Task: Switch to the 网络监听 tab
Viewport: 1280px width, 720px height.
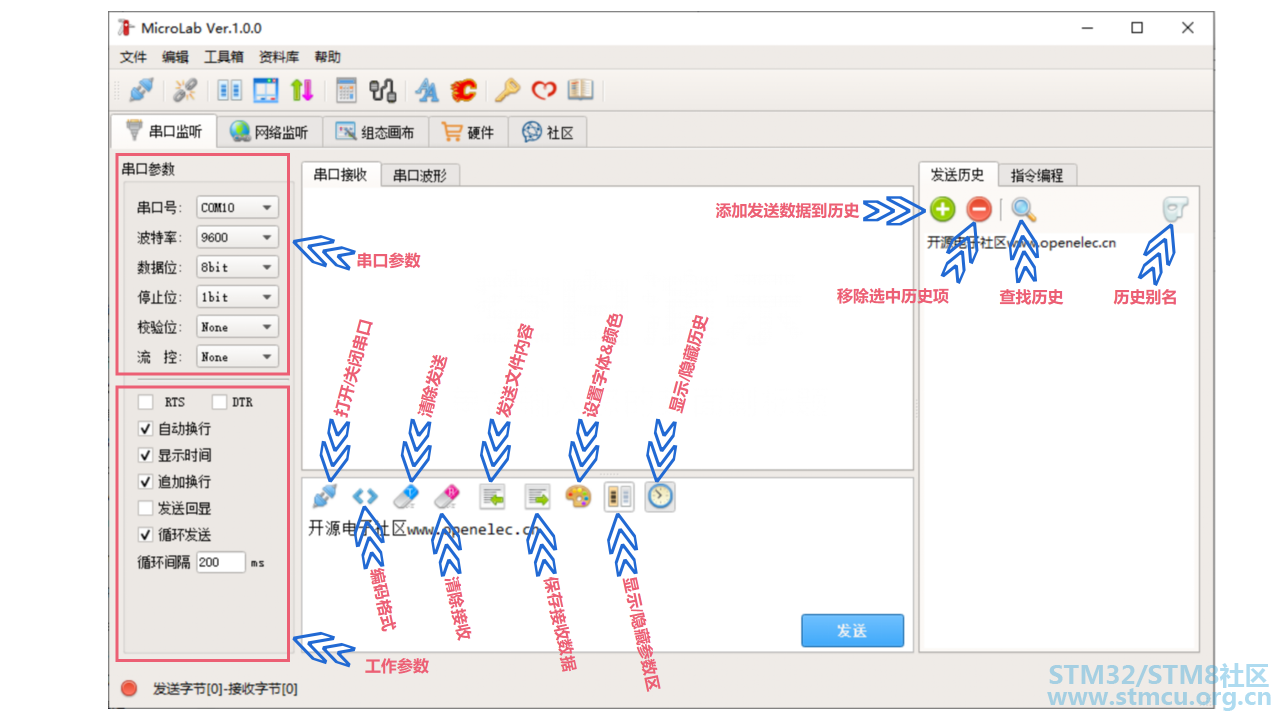Action: click(269, 132)
